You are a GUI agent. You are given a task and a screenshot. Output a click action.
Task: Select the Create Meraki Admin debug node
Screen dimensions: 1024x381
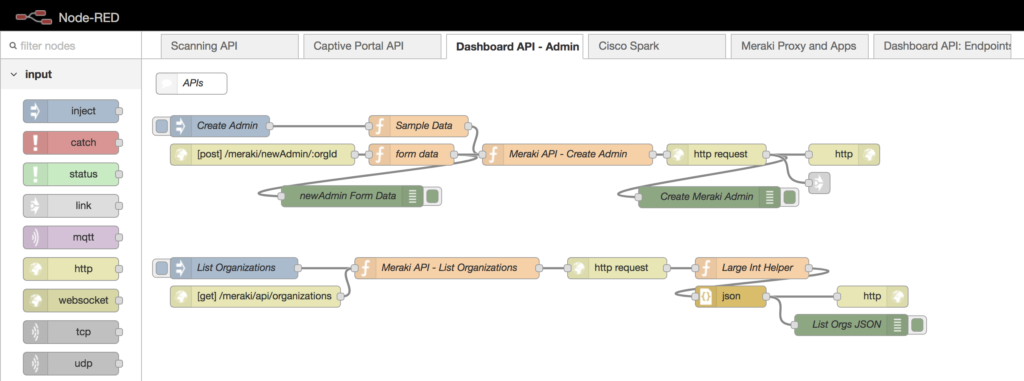(709, 196)
